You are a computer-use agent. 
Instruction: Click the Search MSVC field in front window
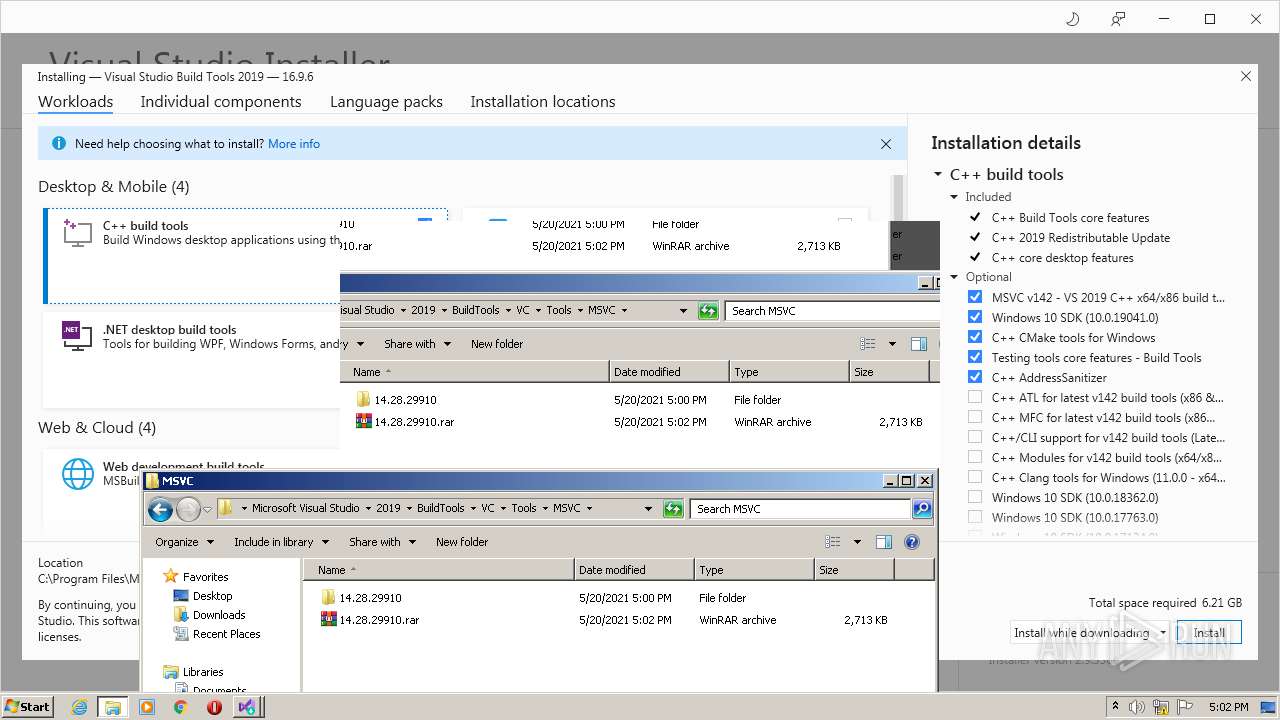[800, 509]
